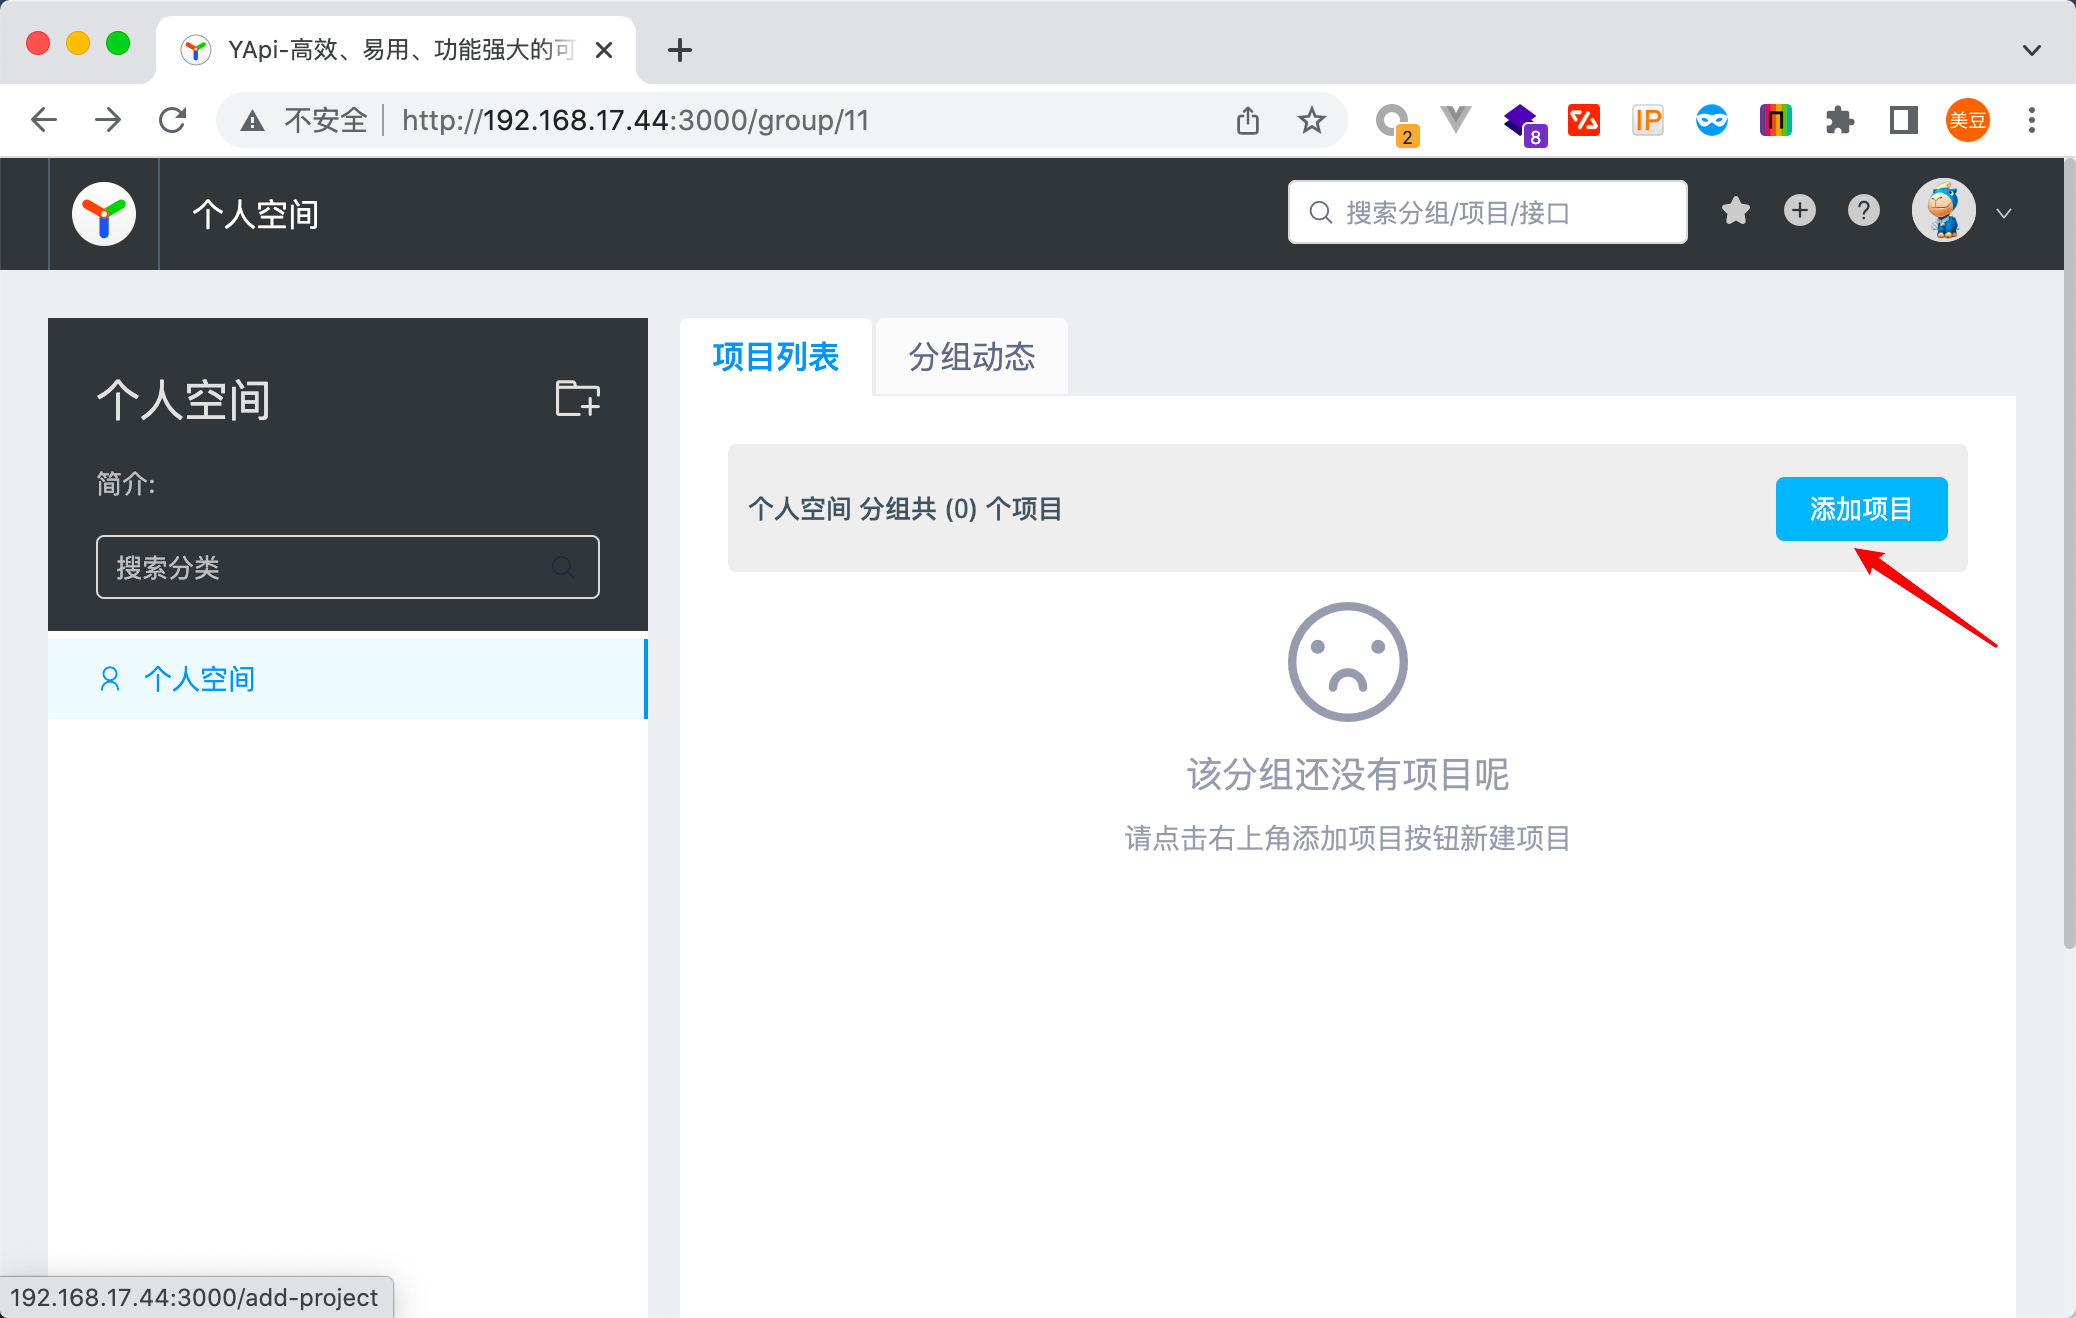
Task: Switch to 分组动态 tab
Action: pos(971,357)
